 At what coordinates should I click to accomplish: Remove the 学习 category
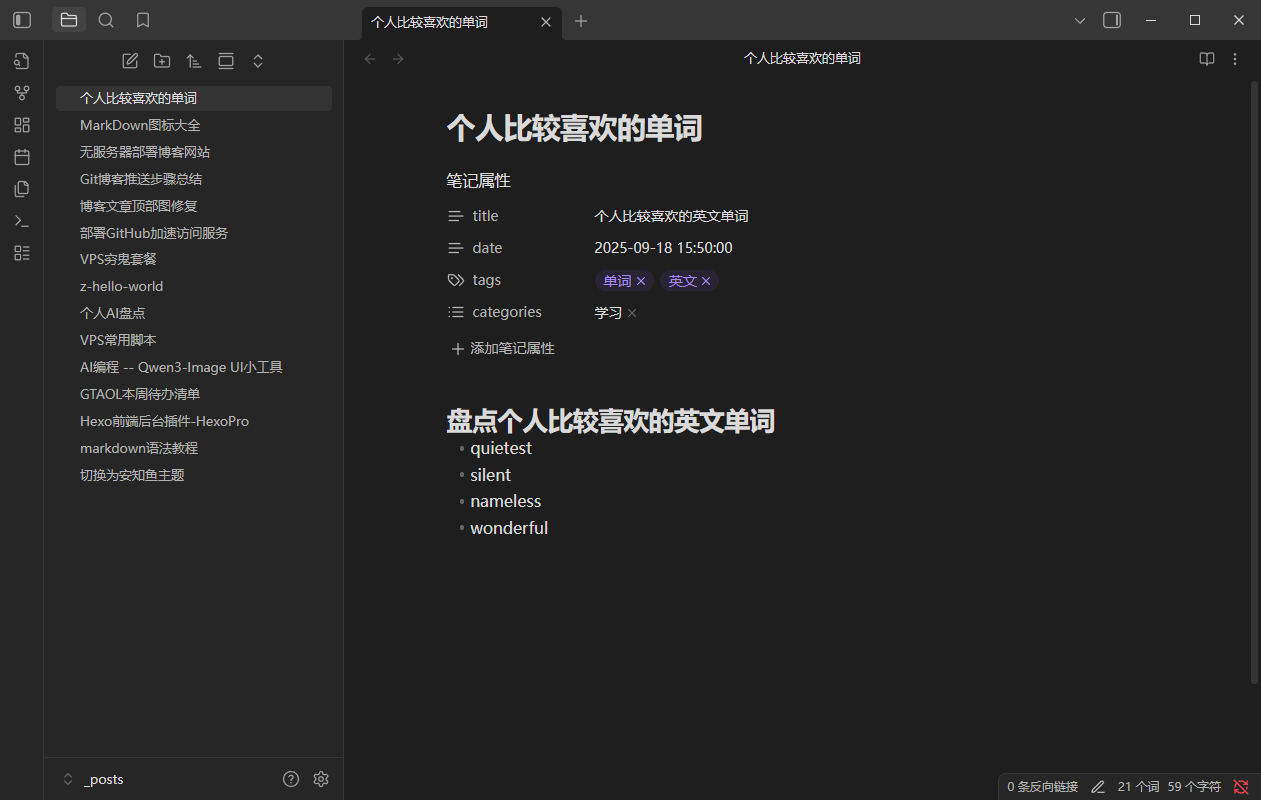click(x=631, y=312)
